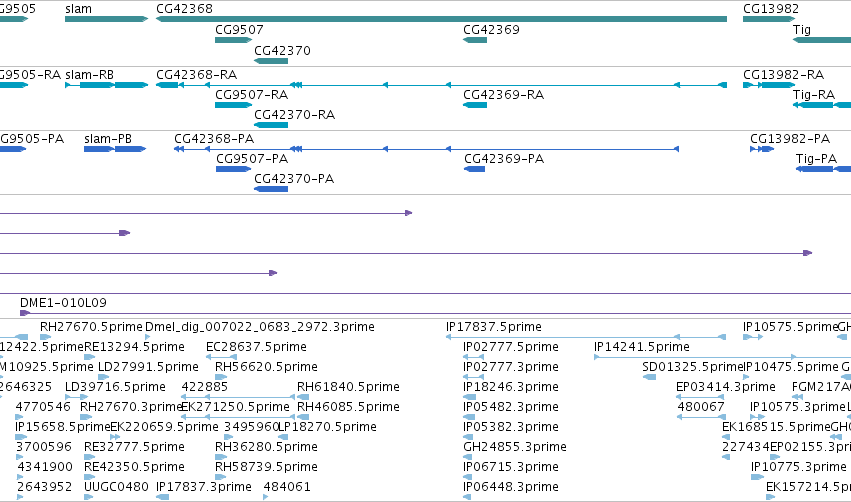Viewport: 851px width, 502px height.
Task: Select the slam gene label
Action: point(78,9)
